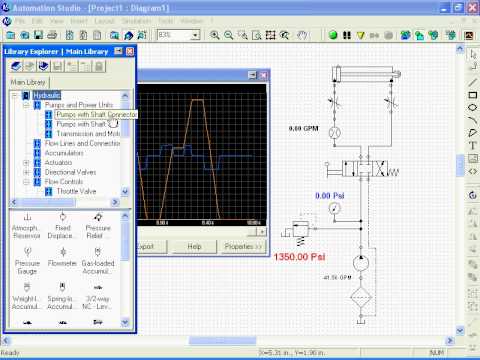Click the third book icon in Library Explorer

coord(43,66)
